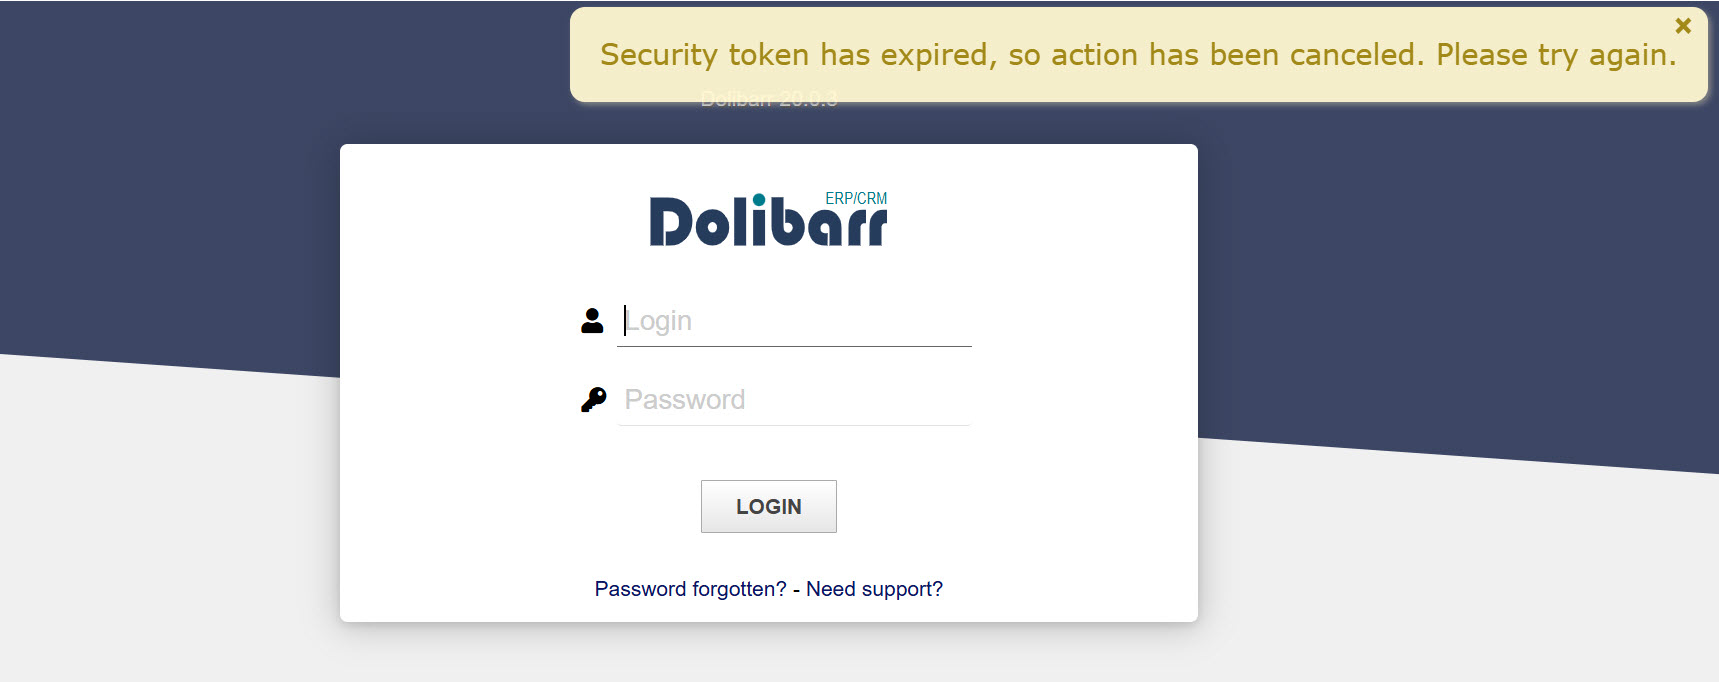1719x682 pixels.
Task: Open the Need support? link
Action: coord(874,589)
